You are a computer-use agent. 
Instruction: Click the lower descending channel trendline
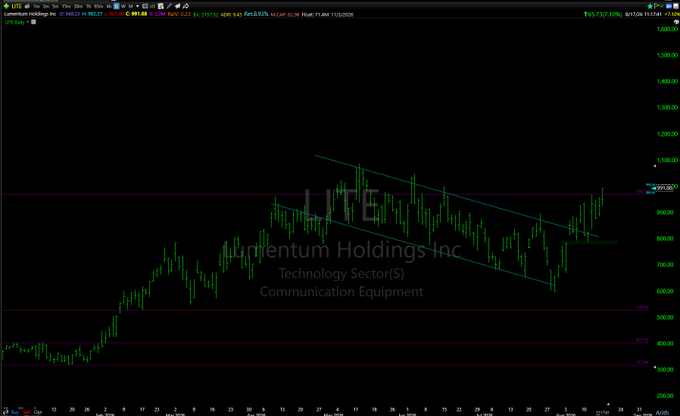coord(412,244)
